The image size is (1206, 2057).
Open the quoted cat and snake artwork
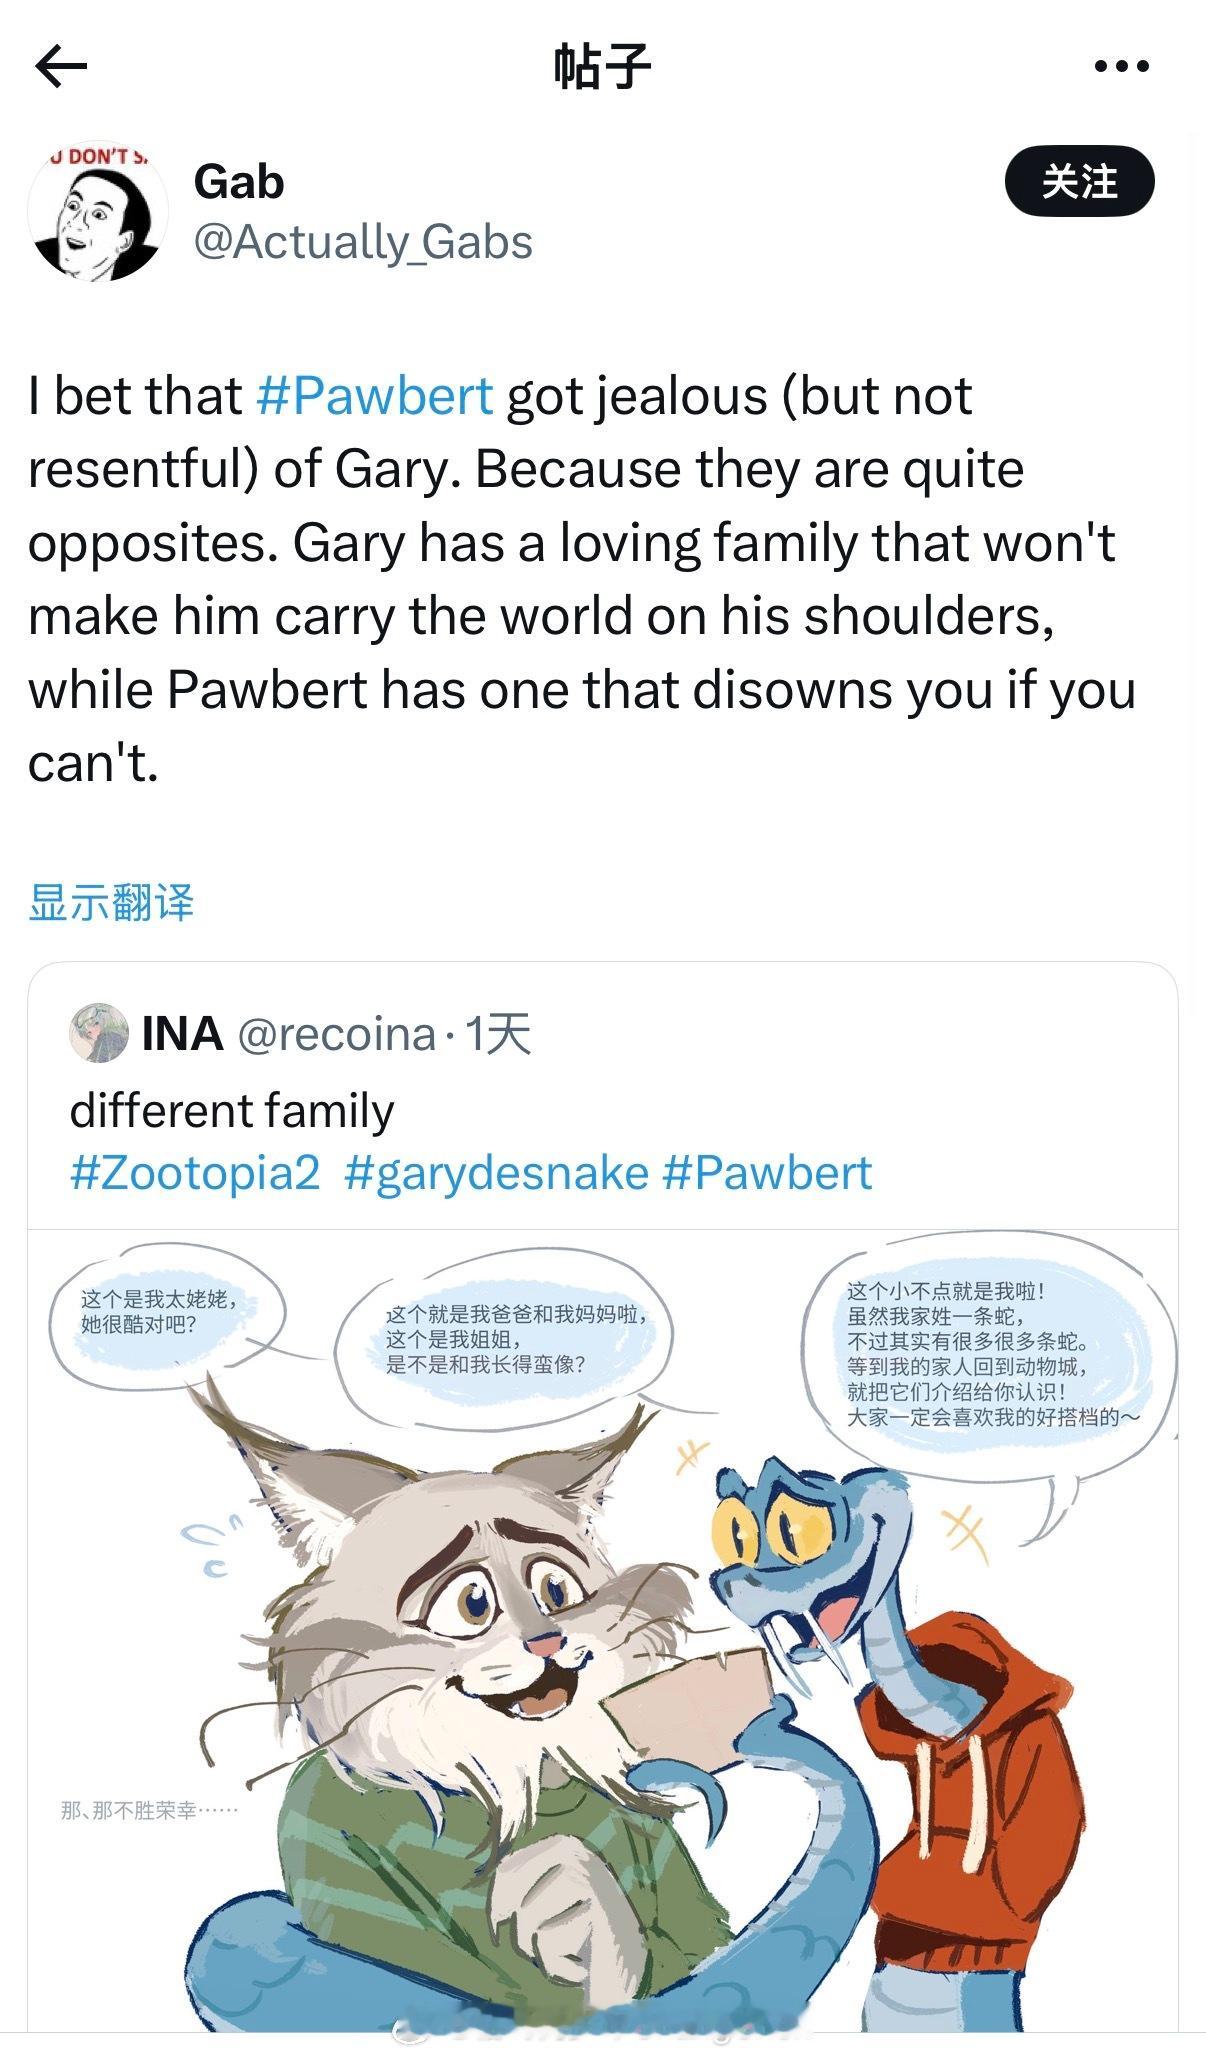coord(603,1629)
